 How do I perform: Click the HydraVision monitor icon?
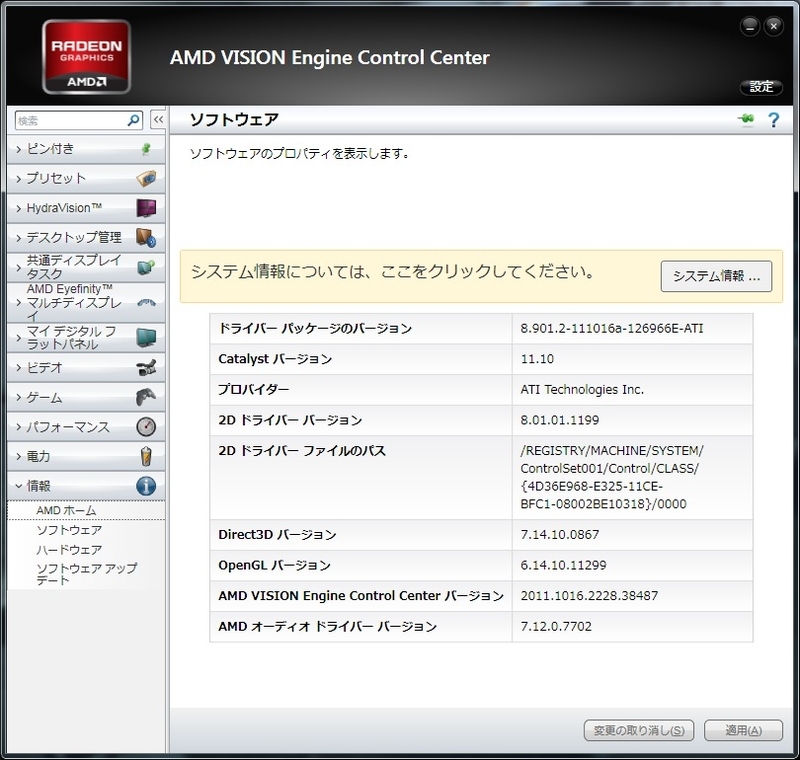146,208
